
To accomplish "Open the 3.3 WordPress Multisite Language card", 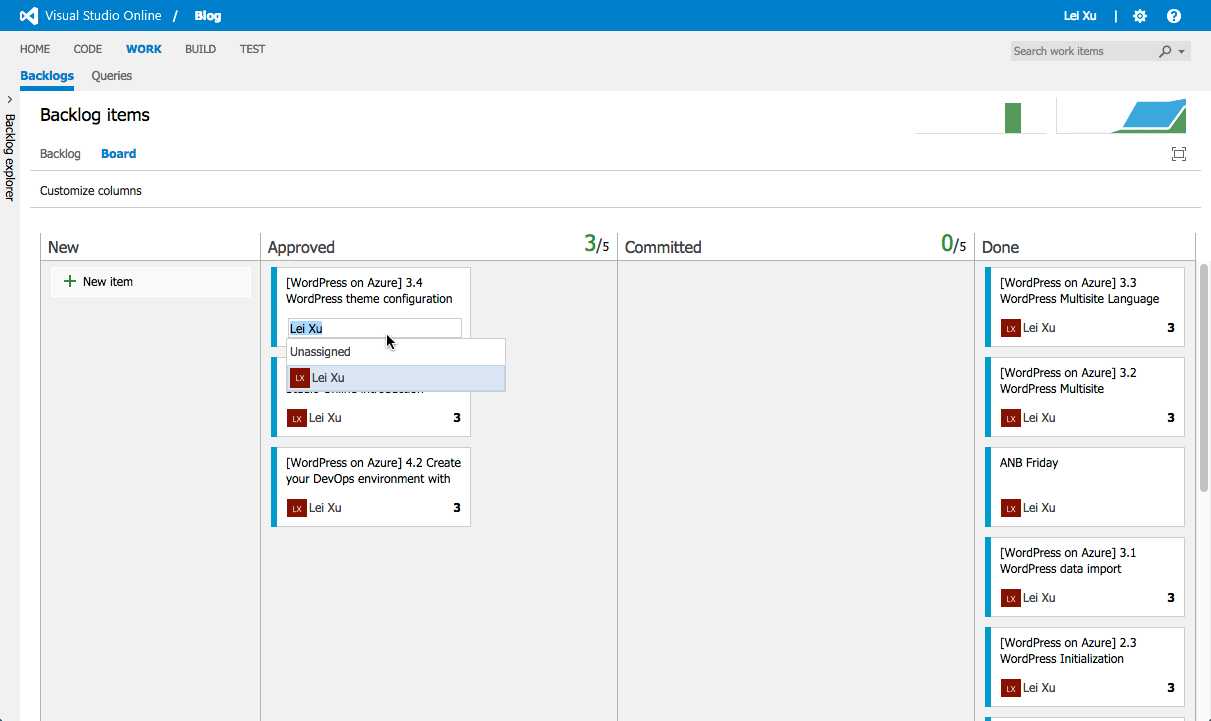I will (1085, 307).
